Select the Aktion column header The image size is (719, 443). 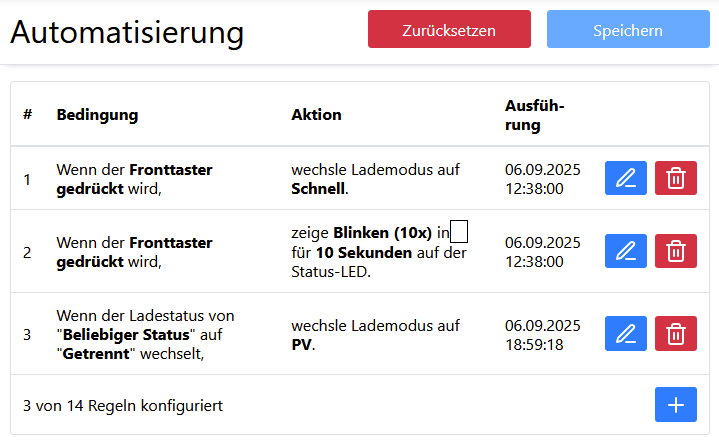316,115
